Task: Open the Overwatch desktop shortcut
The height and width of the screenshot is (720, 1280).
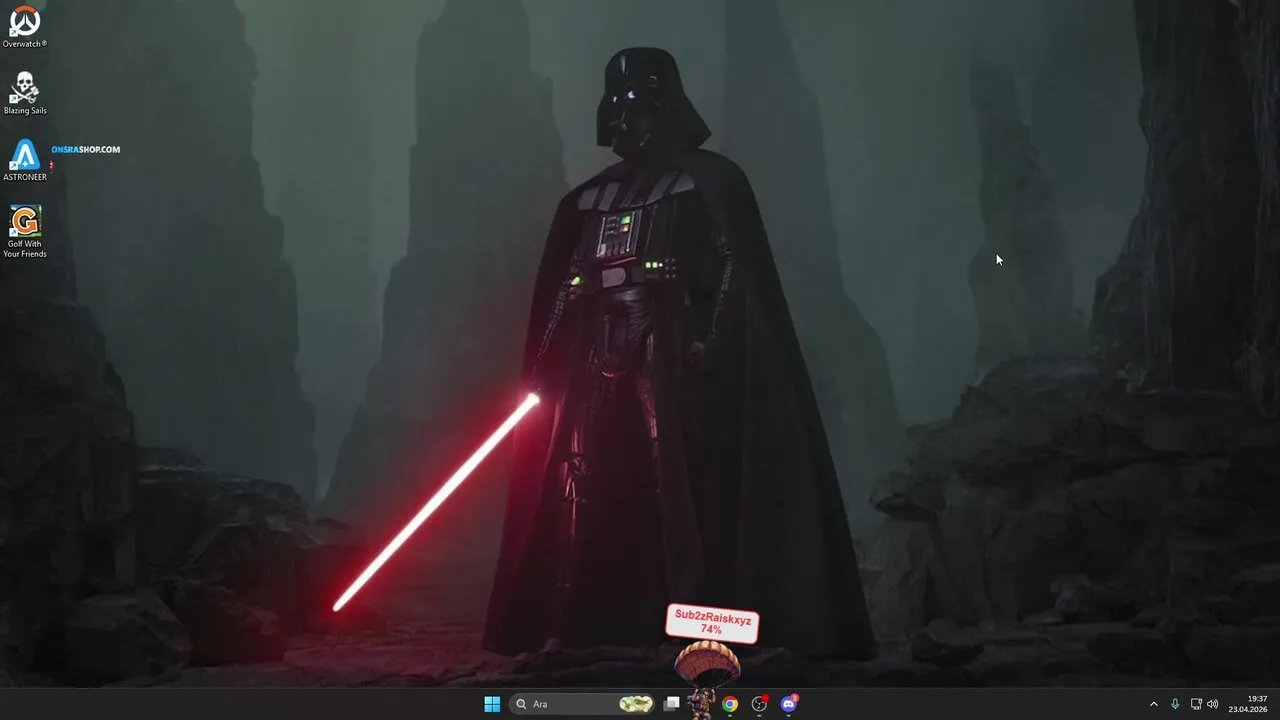Action: coord(25,27)
